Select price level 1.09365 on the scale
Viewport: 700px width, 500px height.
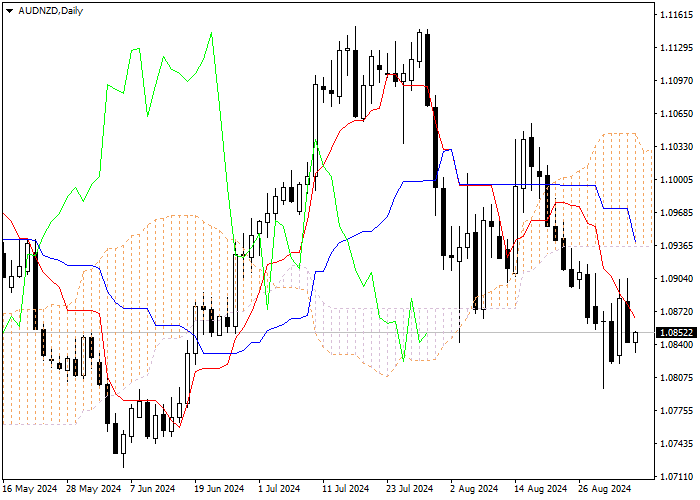point(676,246)
